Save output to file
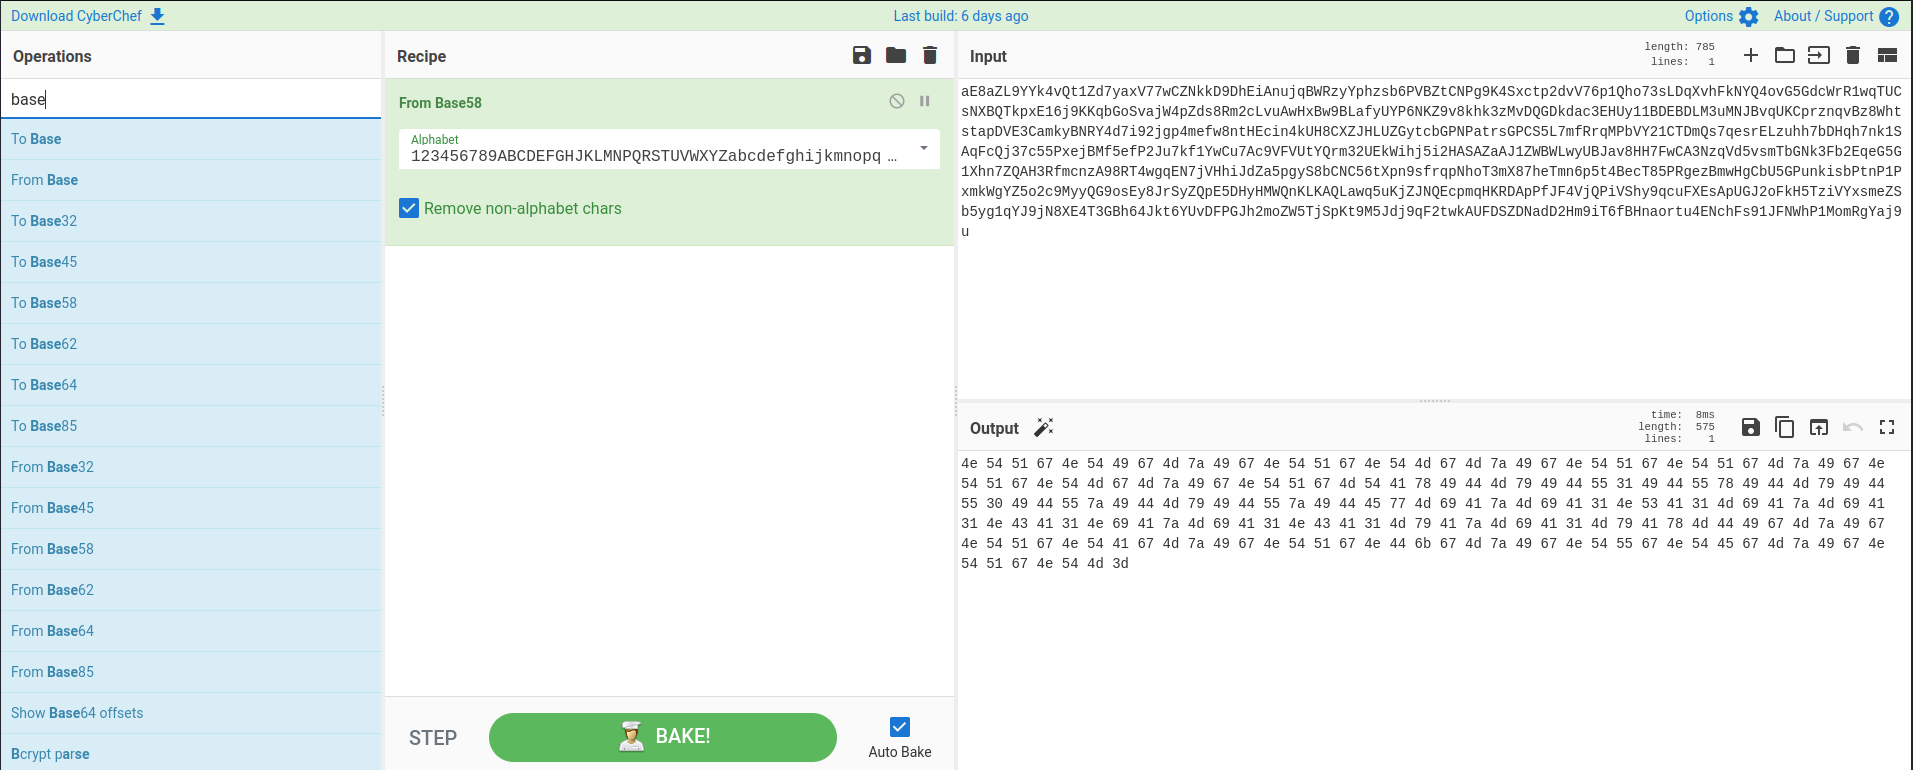 pos(1751,427)
